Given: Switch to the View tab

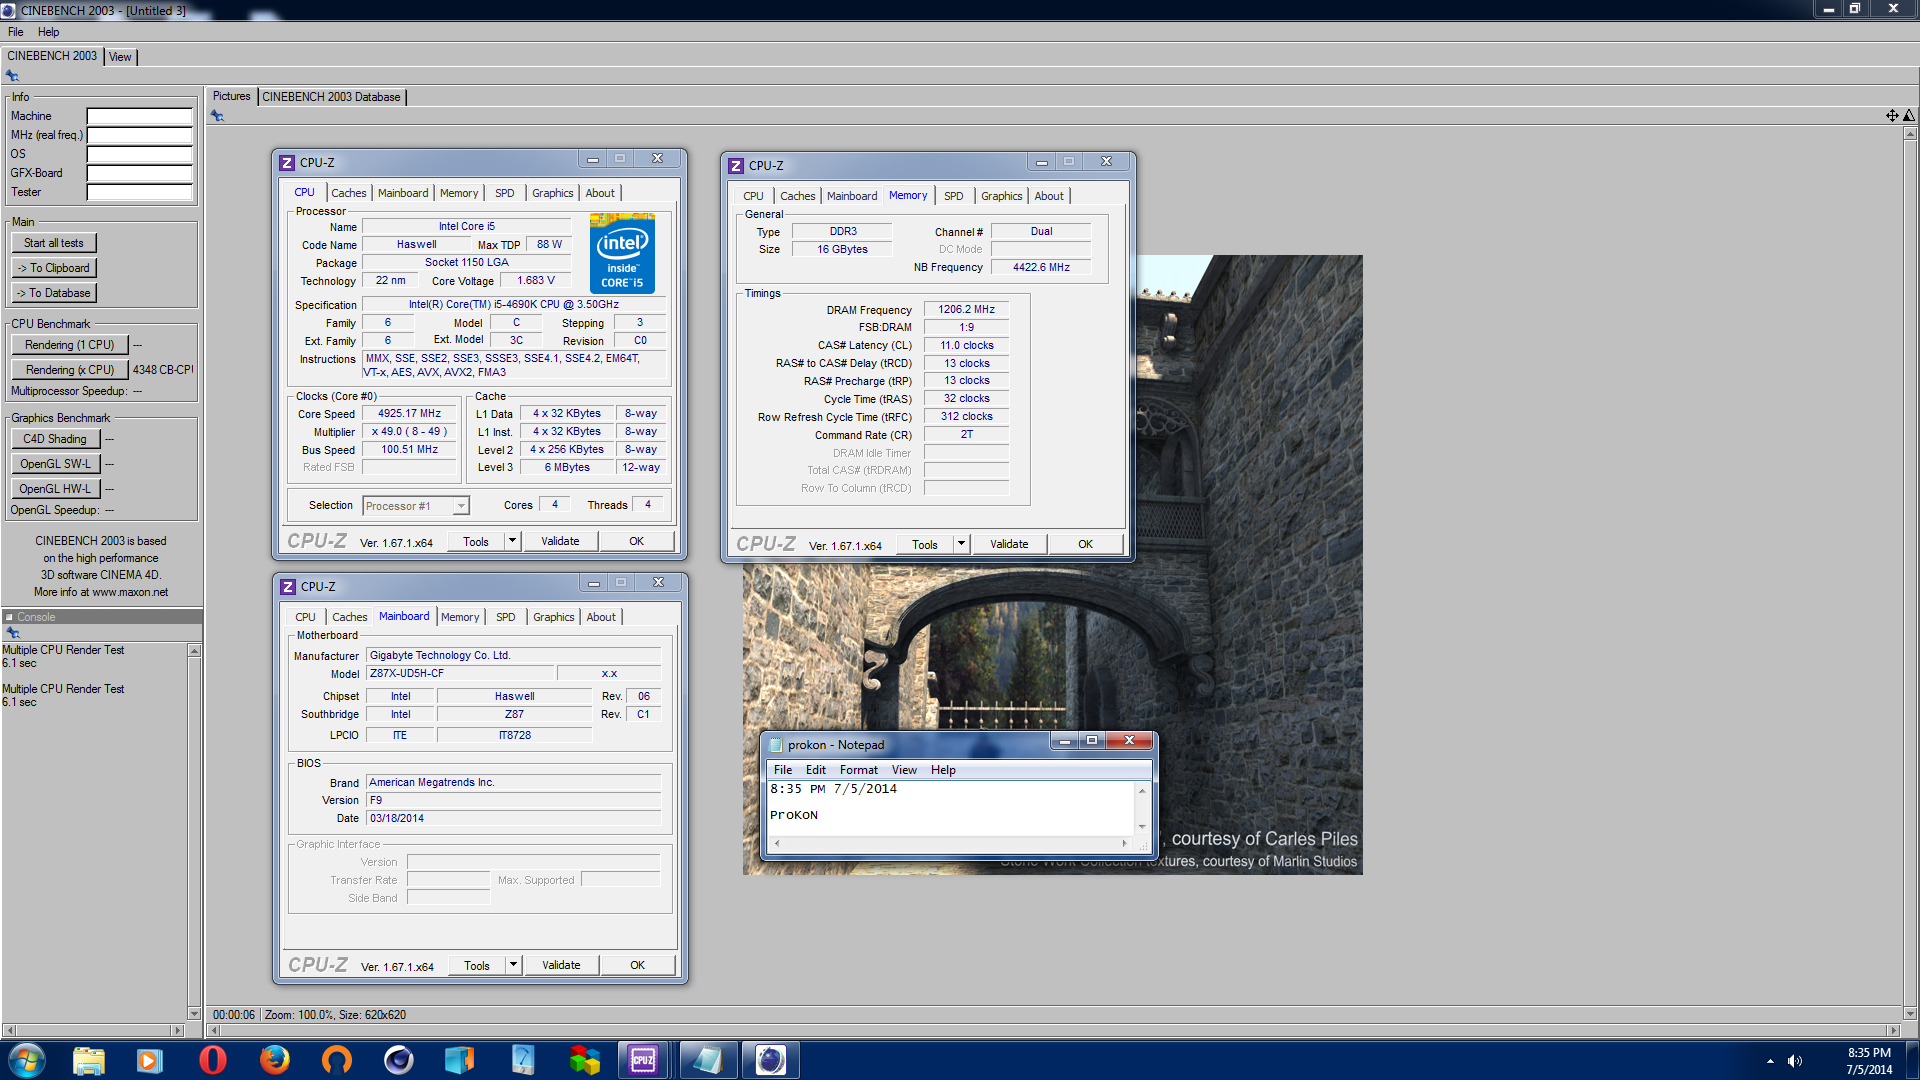Looking at the screenshot, I should click(x=120, y=57).
